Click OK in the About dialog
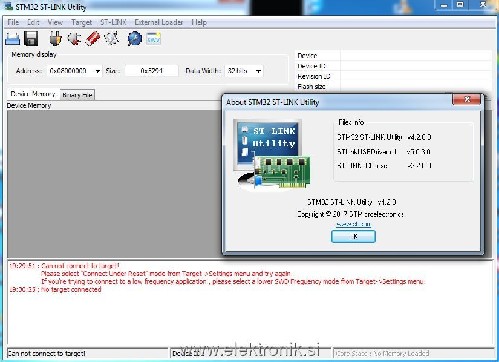The width and height of the screenshot is (499, 362). (353, 236)
